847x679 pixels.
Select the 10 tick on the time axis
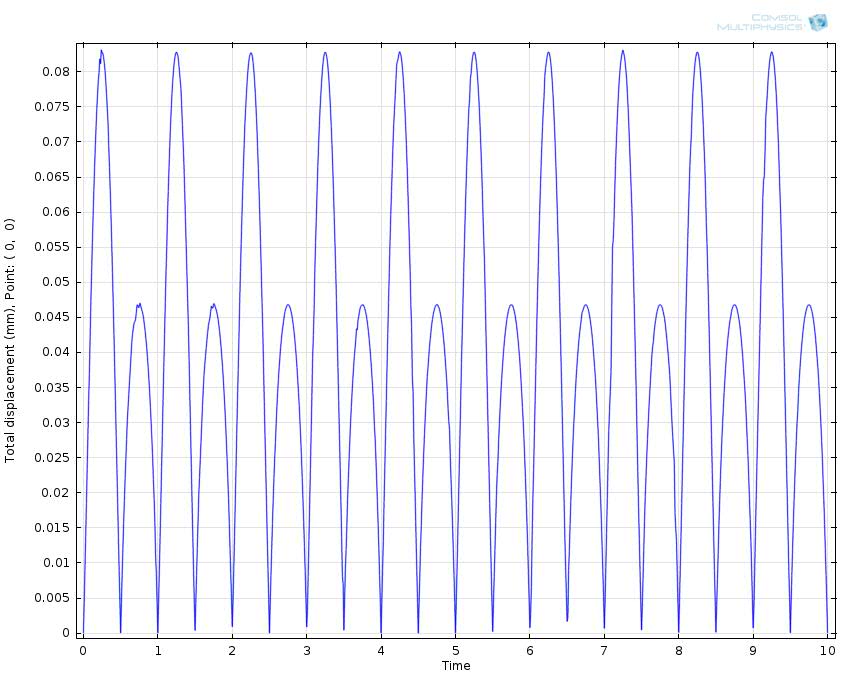827,651
